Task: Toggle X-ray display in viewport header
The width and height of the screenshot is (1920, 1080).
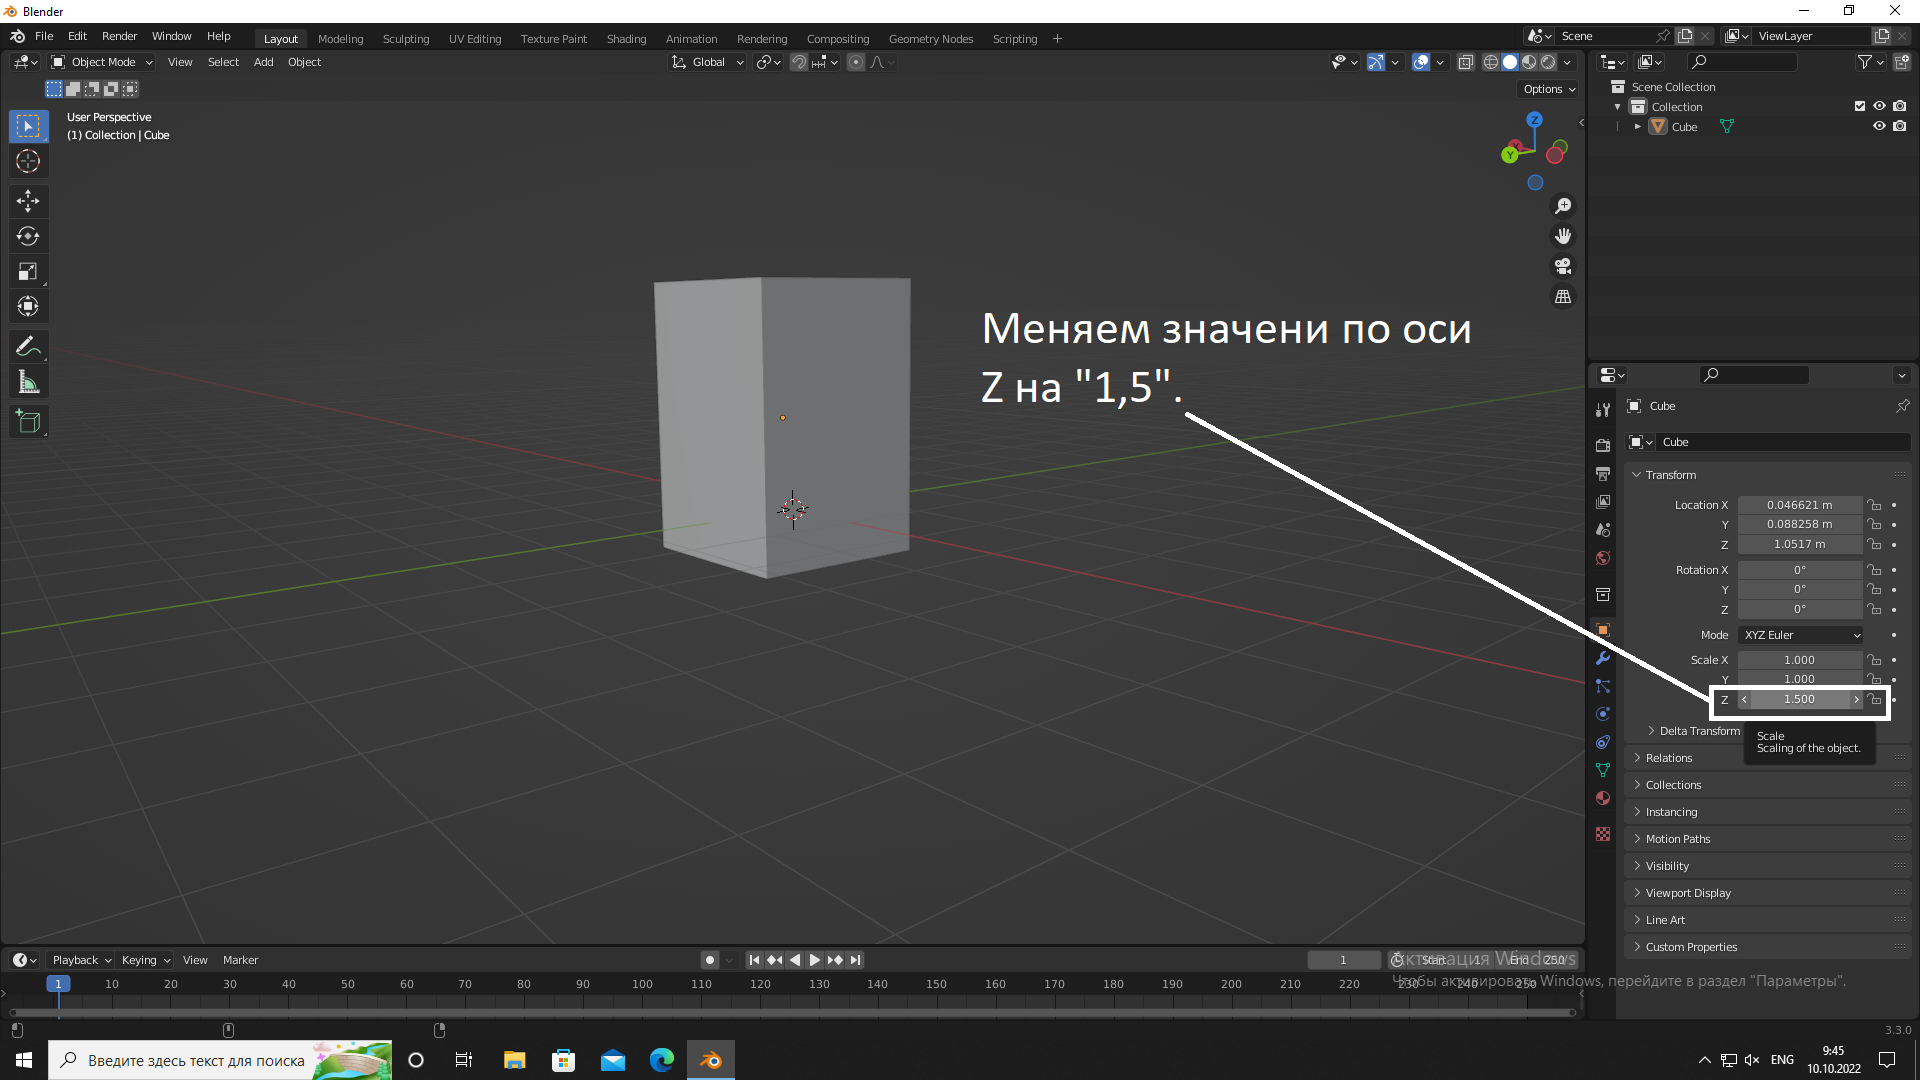Action: pos(1465,62)
